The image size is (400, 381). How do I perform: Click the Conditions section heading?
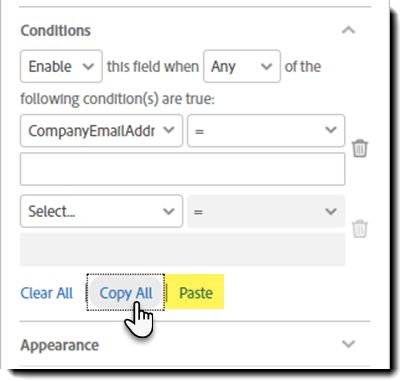(56, 31)
